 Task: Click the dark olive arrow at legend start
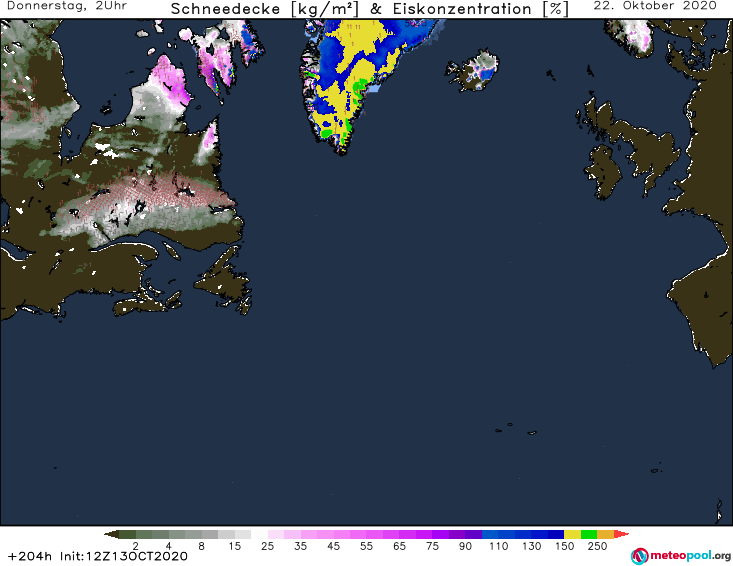pos(111,534)
